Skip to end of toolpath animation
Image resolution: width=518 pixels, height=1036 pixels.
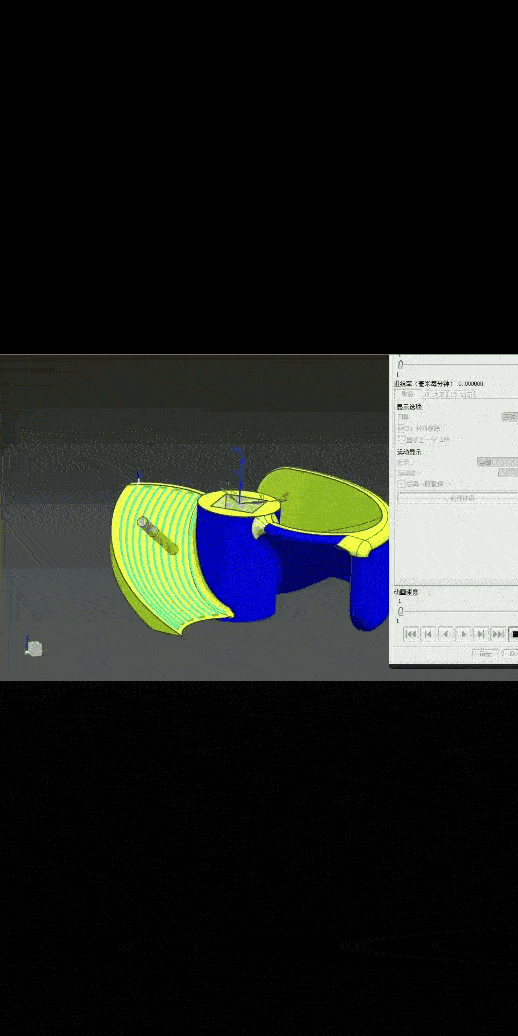[x=498, y=634]
